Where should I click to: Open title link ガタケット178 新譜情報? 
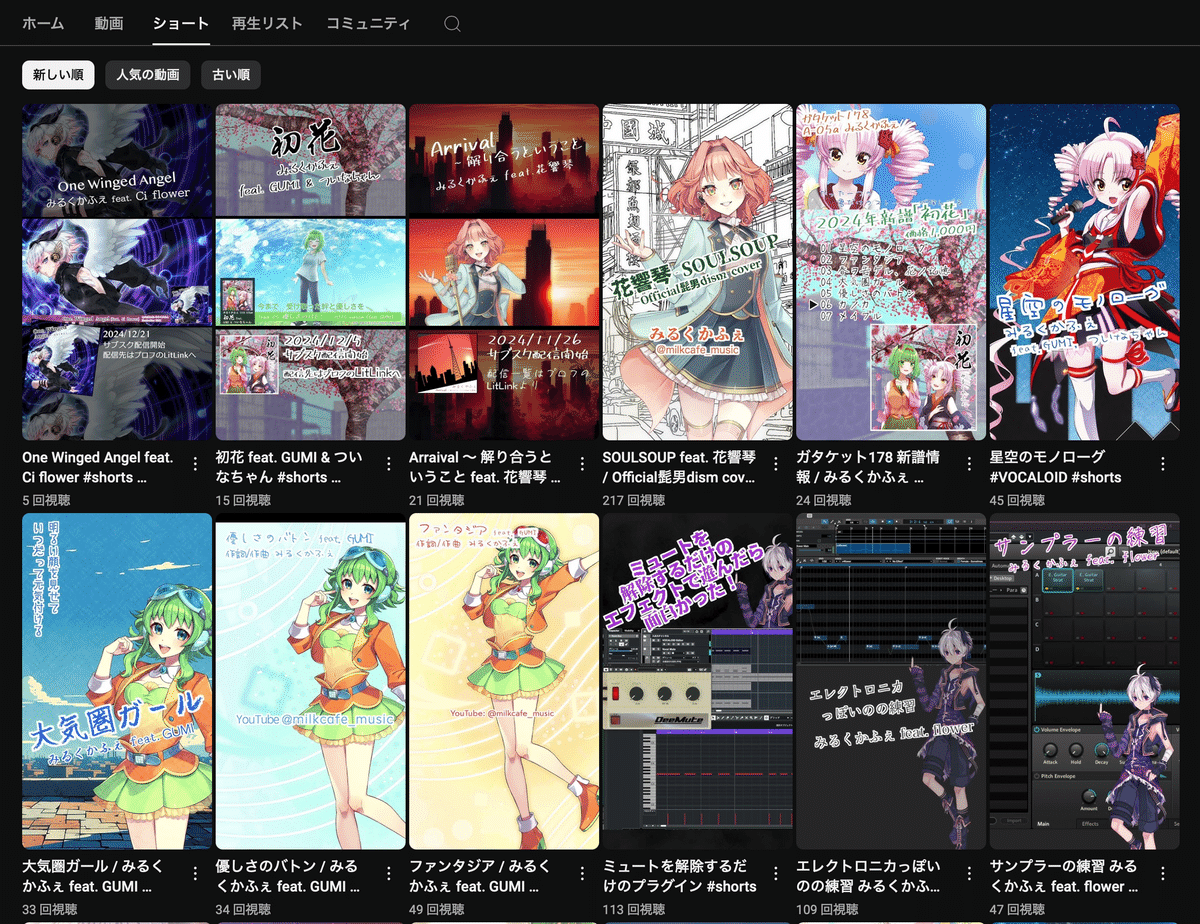868,467
